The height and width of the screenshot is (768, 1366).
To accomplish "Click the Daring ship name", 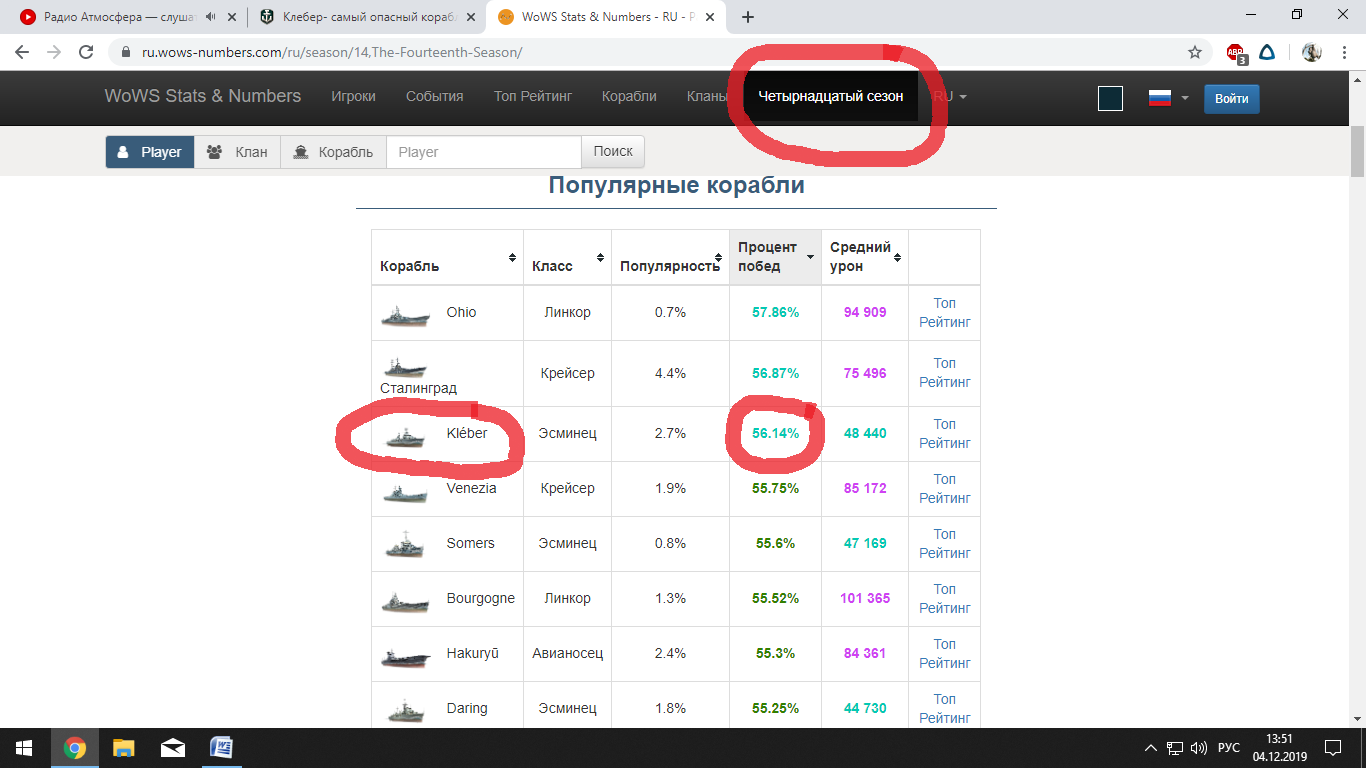I will (467, 709).
